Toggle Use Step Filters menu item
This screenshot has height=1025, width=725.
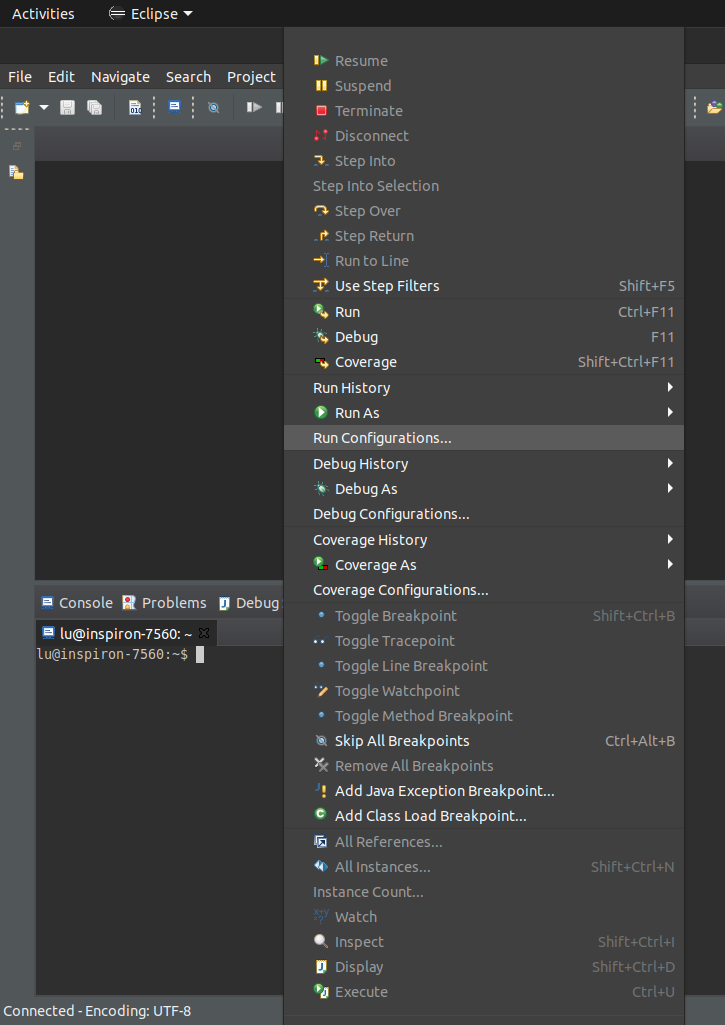point(484,286)
